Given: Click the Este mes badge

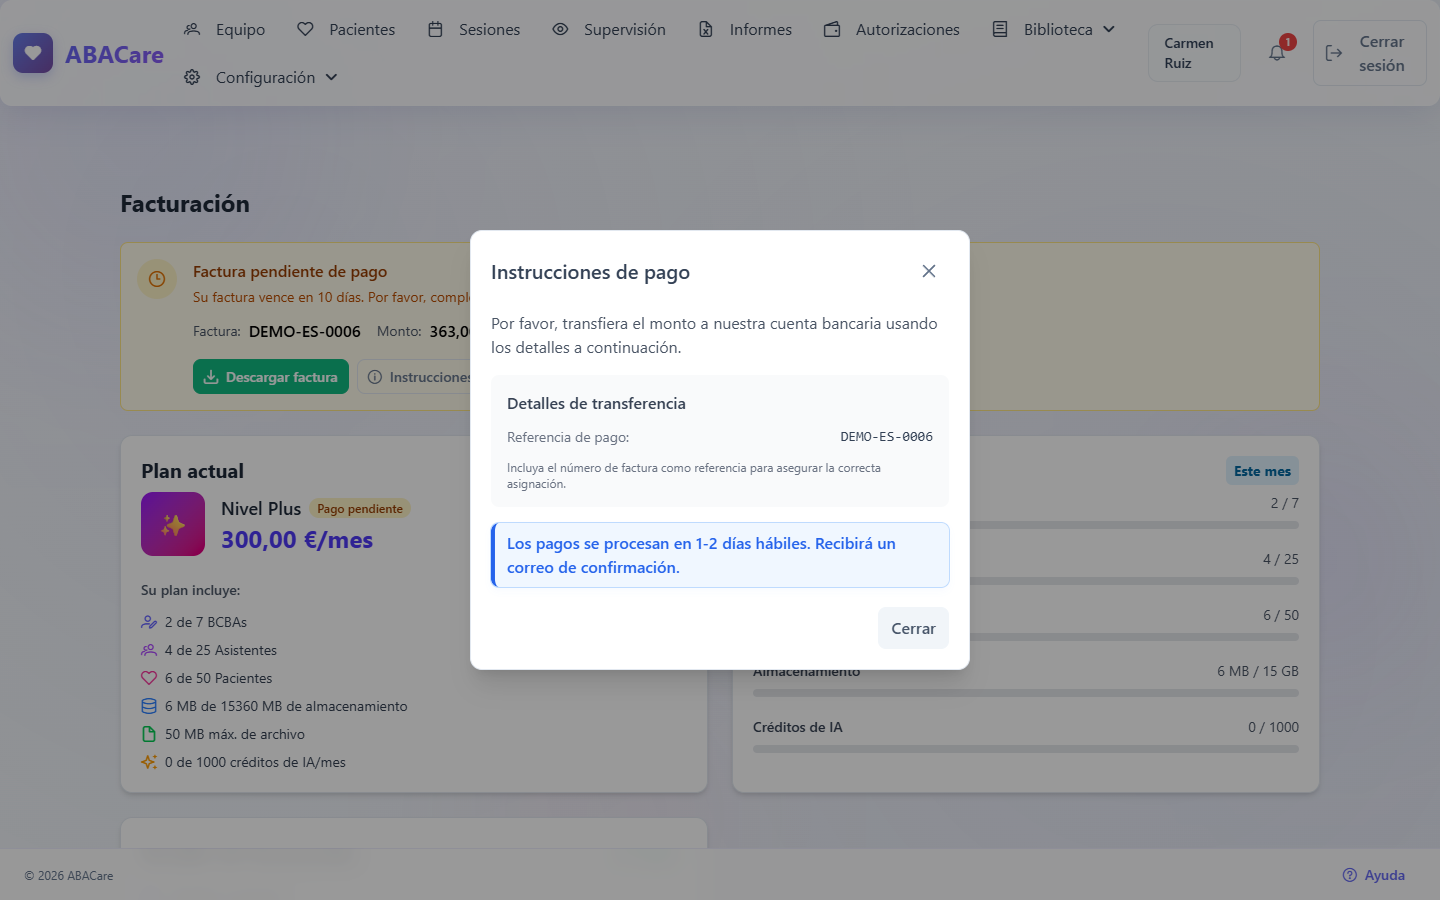Looking at the screenshot, I should (x=1262, y=471).
